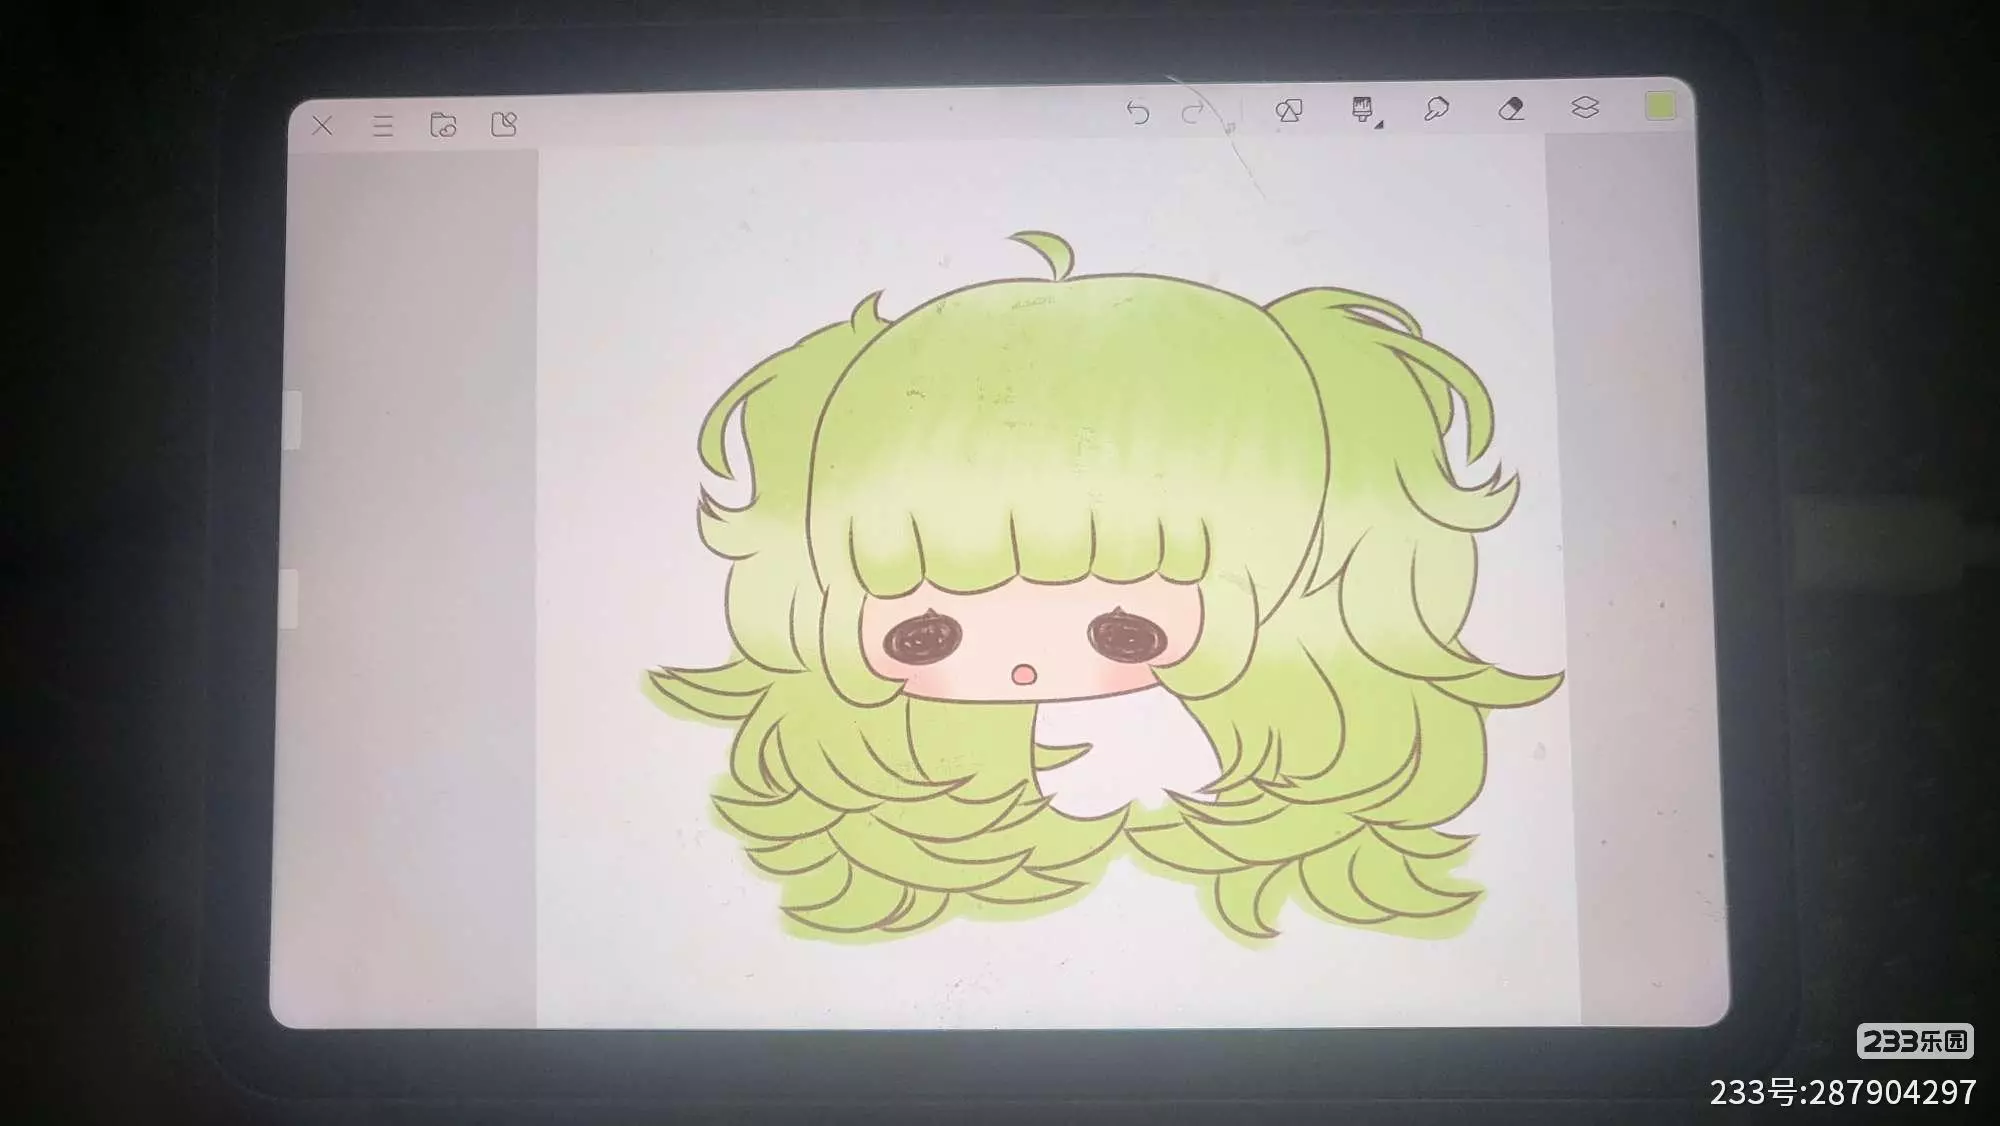Click the lower left-edge slider handle
2000x1126 pixels.
click(x=290, y=598)
